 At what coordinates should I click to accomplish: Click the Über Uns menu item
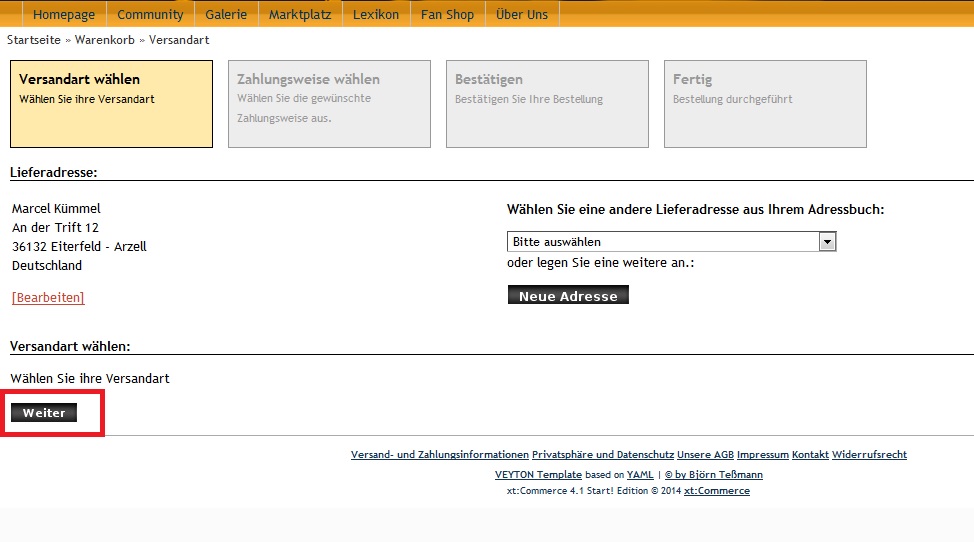[522, 14]
